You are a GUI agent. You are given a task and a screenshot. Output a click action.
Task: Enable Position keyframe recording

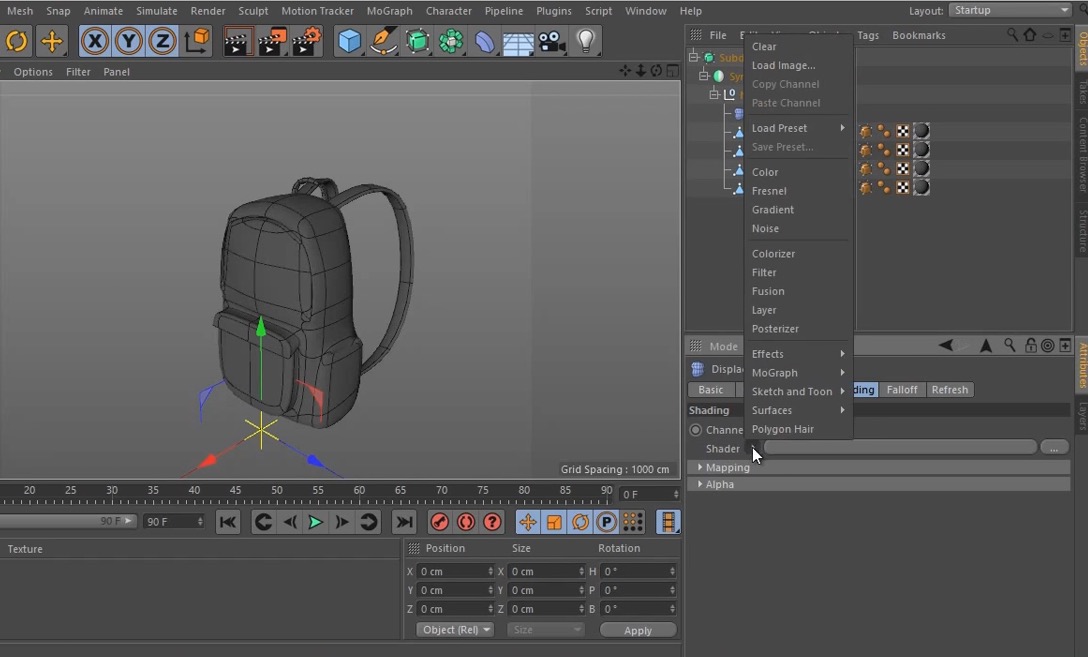(x=528, y=521)
